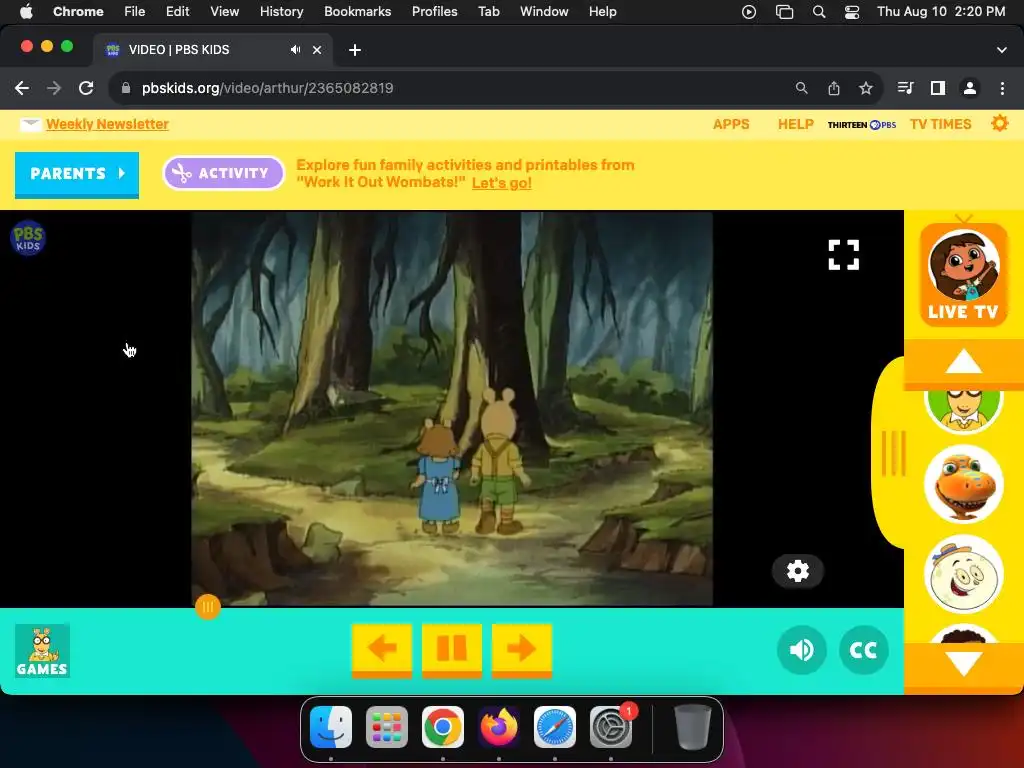
Task: Open the Trash in the Dock
Action: tap(692, 727)
